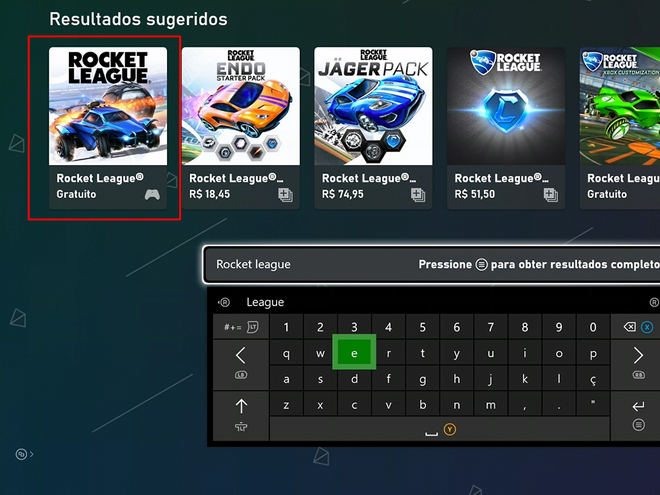
Task: Switch to the symbols #+= keyboard layout
Action: [x=241, y=327]
